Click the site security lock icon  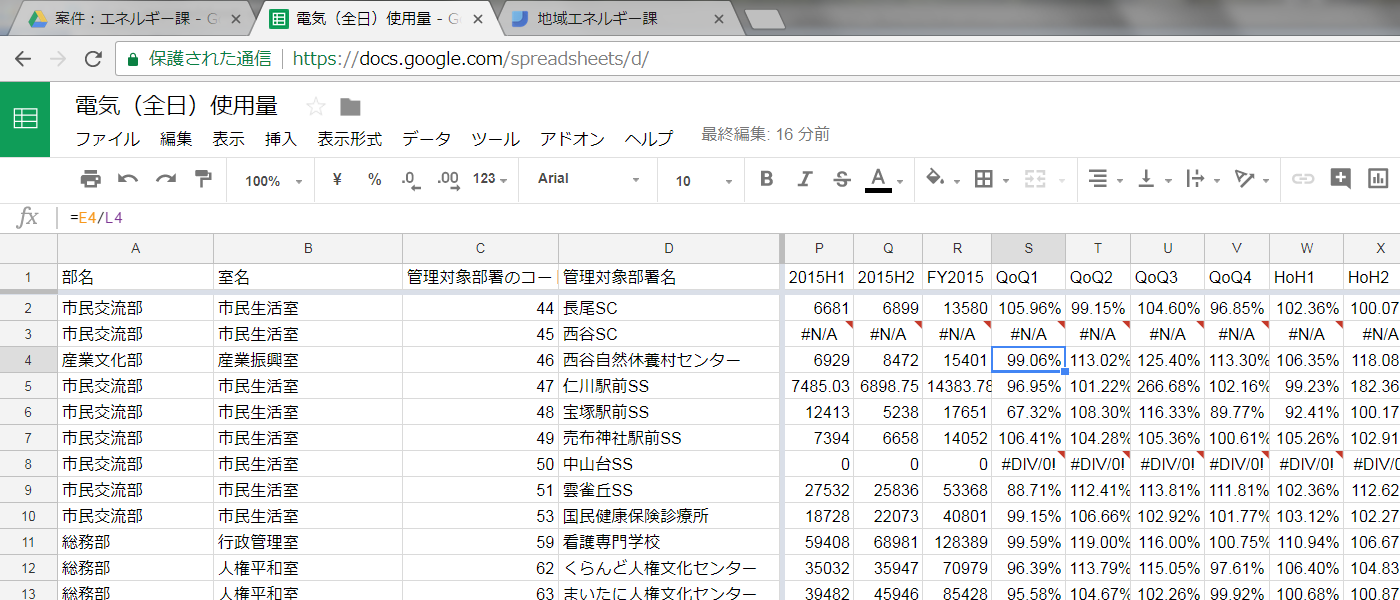(133, 59)
